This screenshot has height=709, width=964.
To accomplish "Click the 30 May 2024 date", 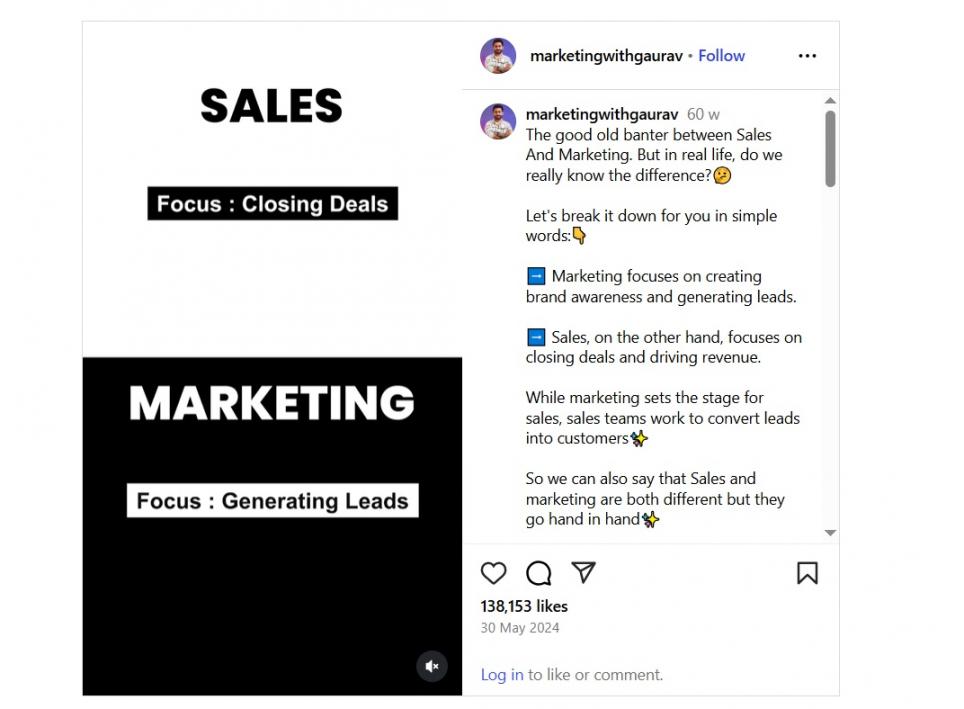I will tap(520, 628).
